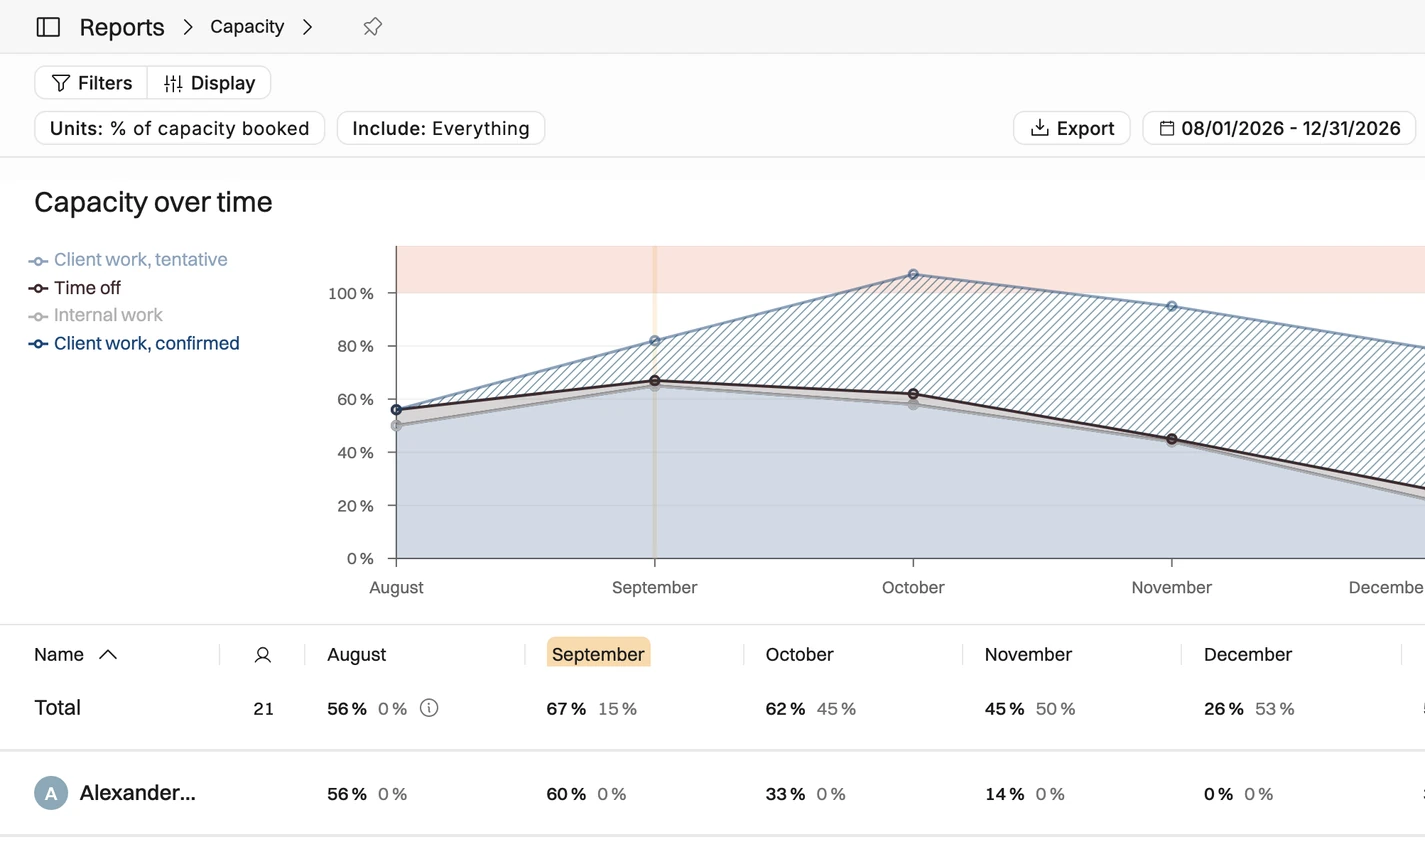Image resolution: width=1425 pixels, height=859 pixels.
Task: Toggle Client work, confirmed series
Action: pyautogui.click(x=134, y=344)
